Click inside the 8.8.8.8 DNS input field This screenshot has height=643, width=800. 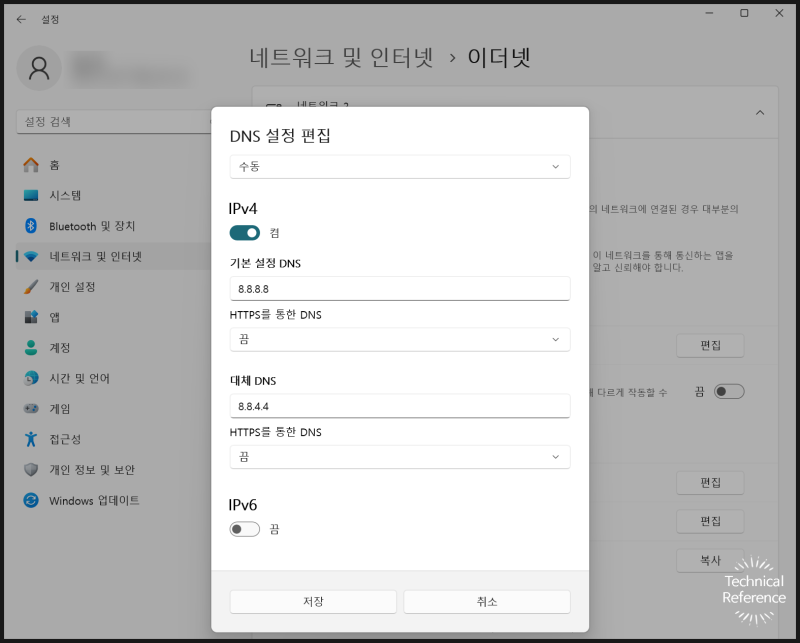coord(399,288)
